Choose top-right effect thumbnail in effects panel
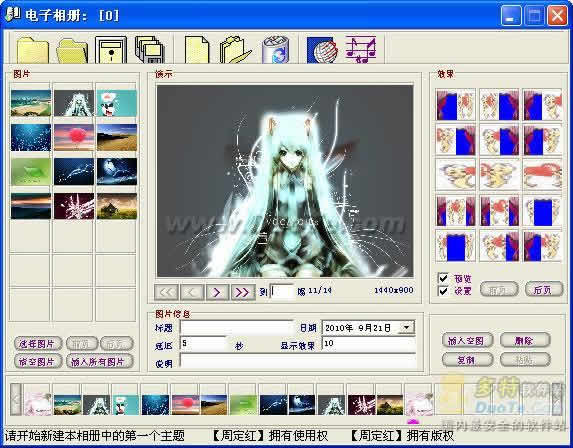 pyautogui.click(x=542, y=105)
